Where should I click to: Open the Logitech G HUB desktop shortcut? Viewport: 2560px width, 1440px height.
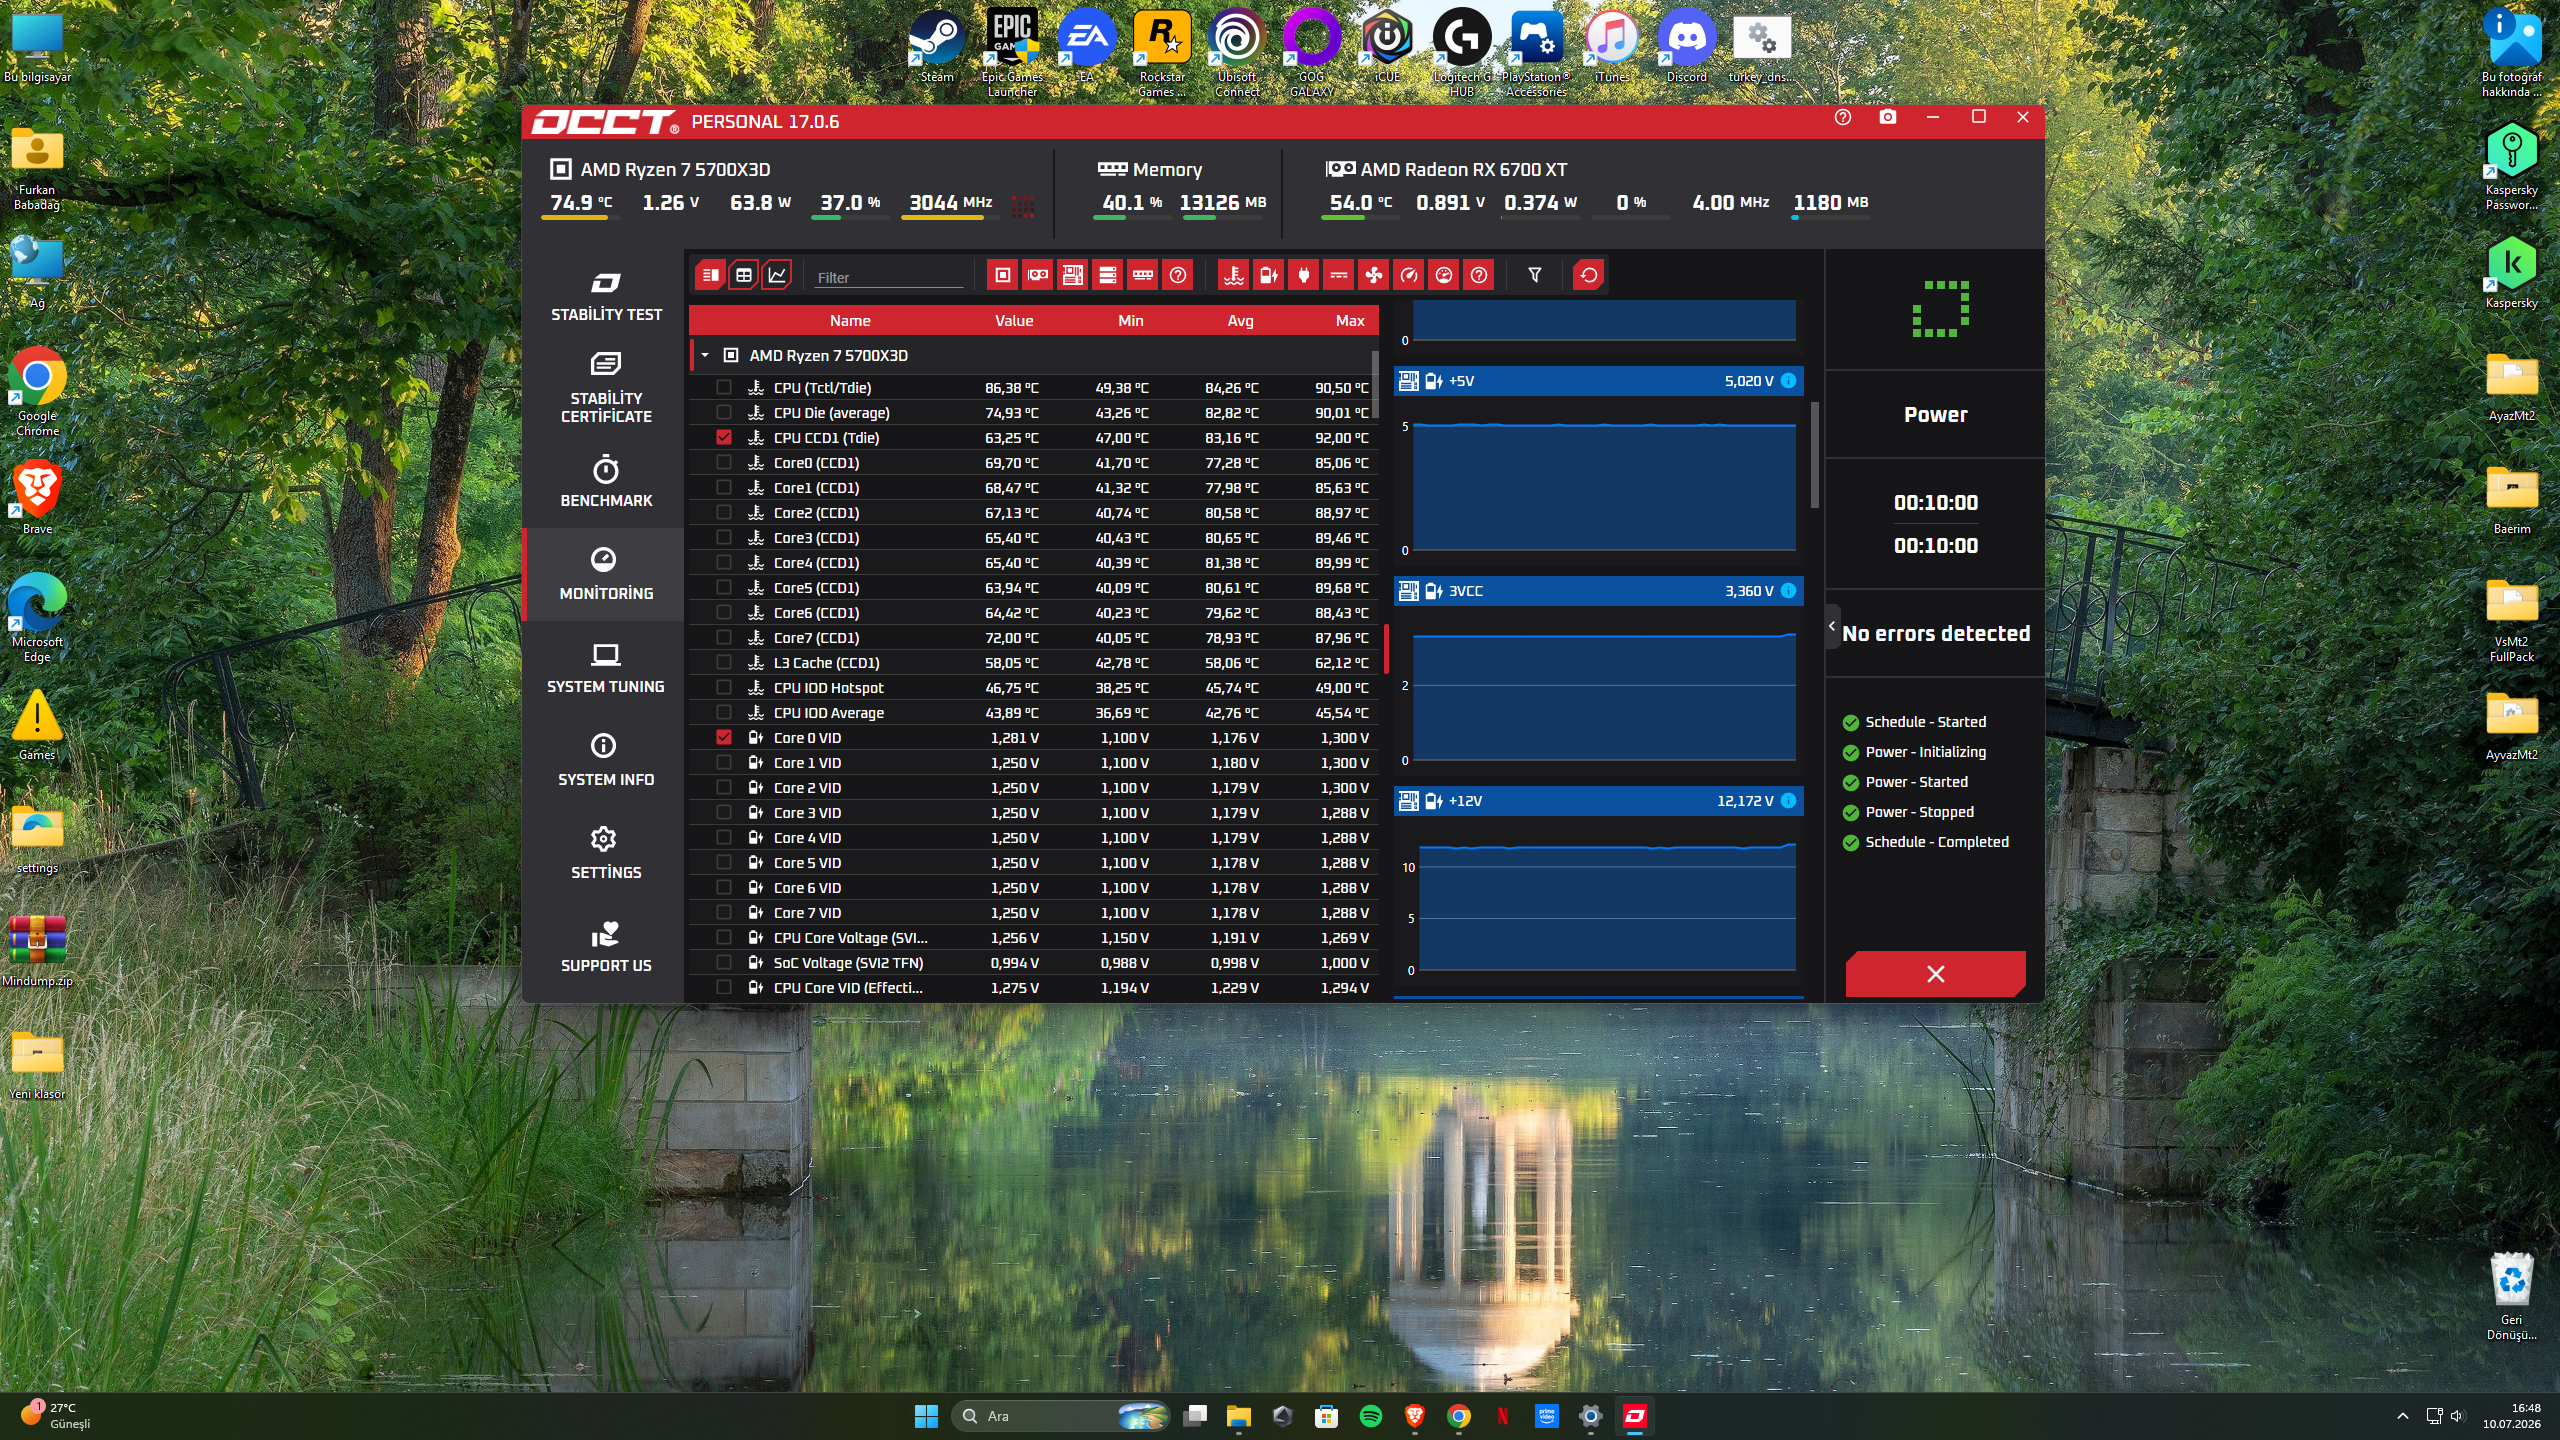point(1462,54)
